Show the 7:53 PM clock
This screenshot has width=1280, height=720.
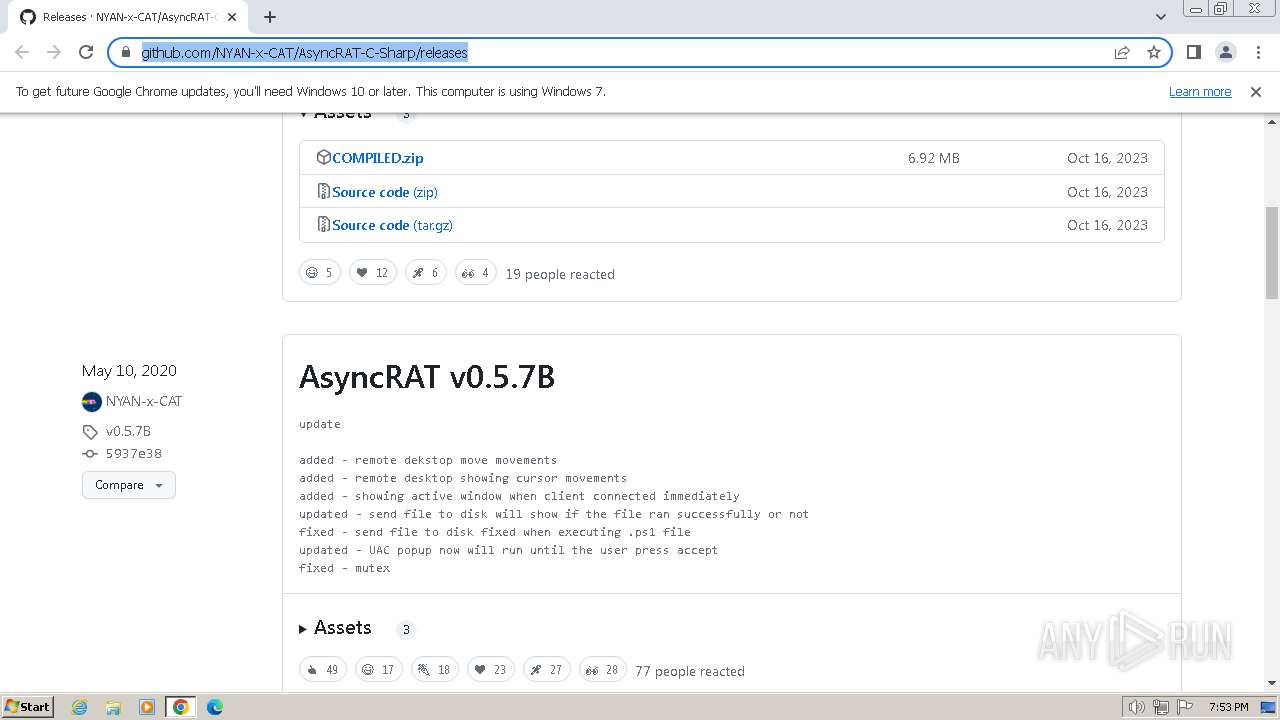pos(1228,707)
